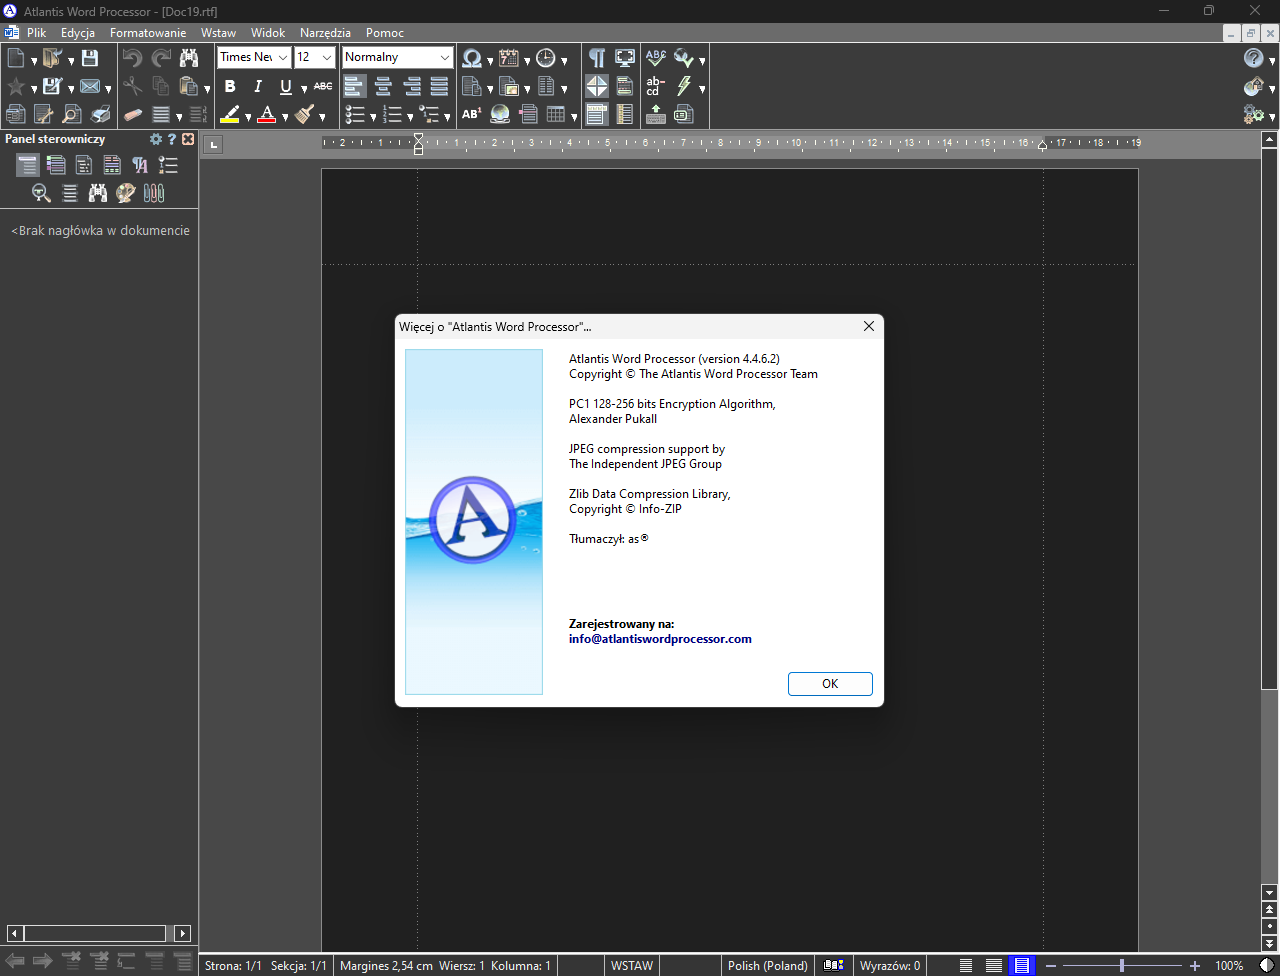Toggle italic formatting
The image size is (1280, 976).
tap(258, 87)
